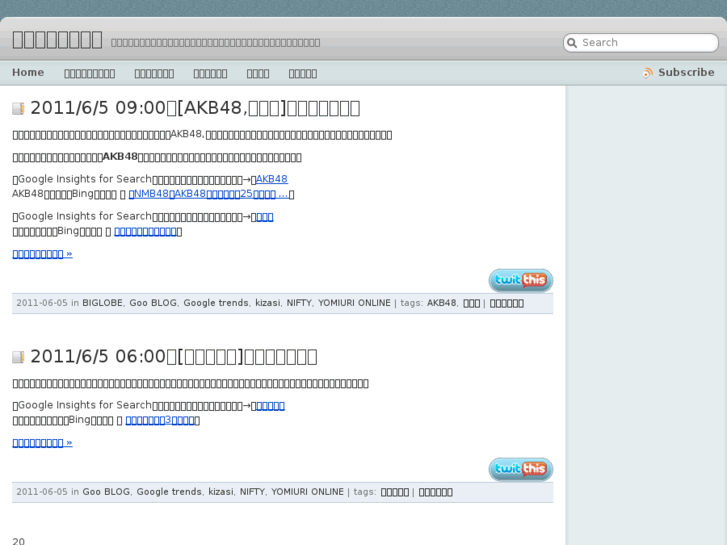Click the read more link under AKB48 post

click(42, 254)
